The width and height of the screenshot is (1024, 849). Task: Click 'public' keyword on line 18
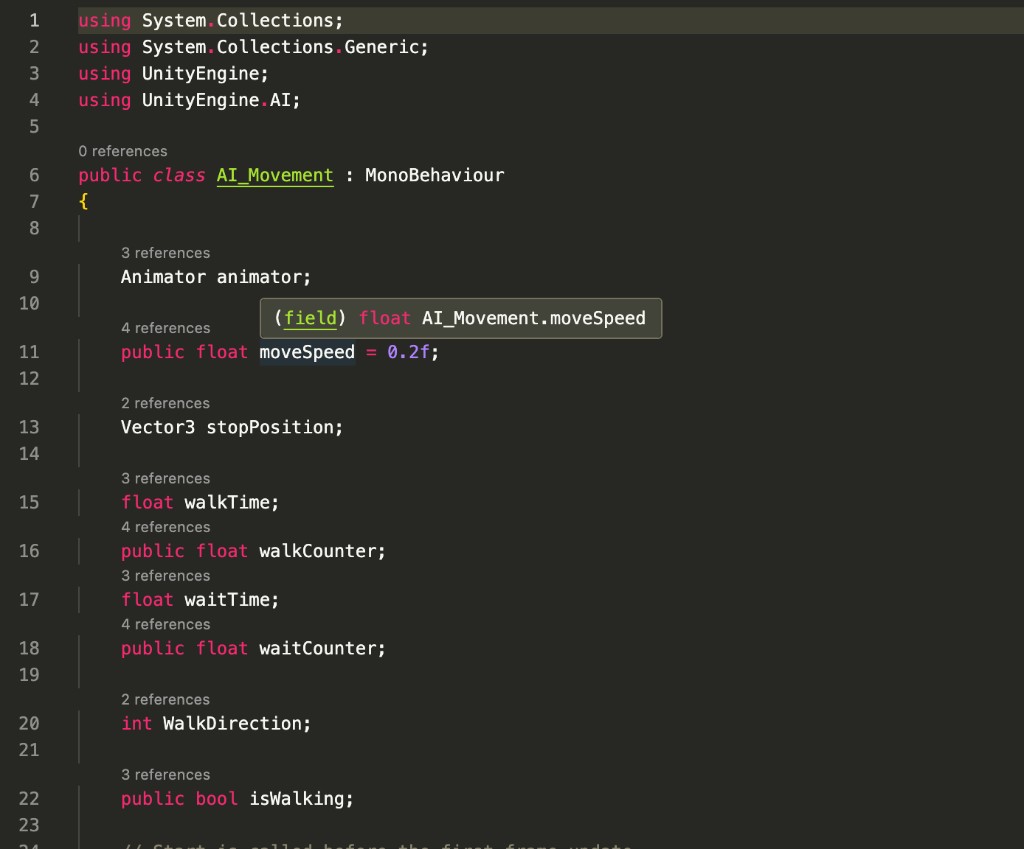pyautogui.click(x=153, y=649)
